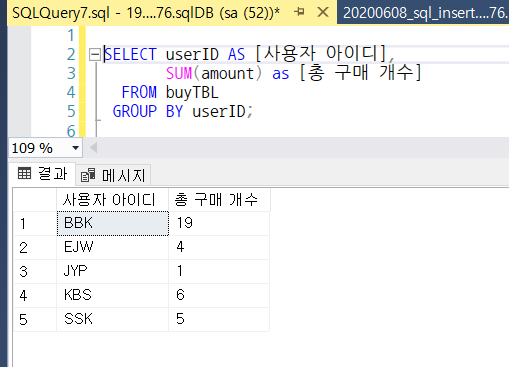Click the alias [사용자 아이디] in query
Viewport: 509px width, 367px height.
(321, 53)
